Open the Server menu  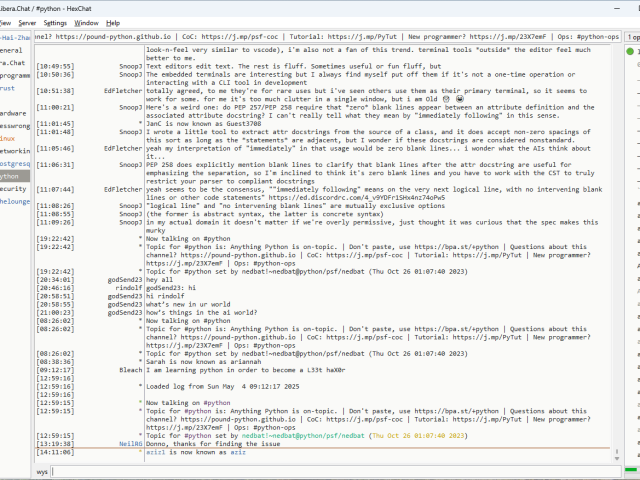pos(27,22)
